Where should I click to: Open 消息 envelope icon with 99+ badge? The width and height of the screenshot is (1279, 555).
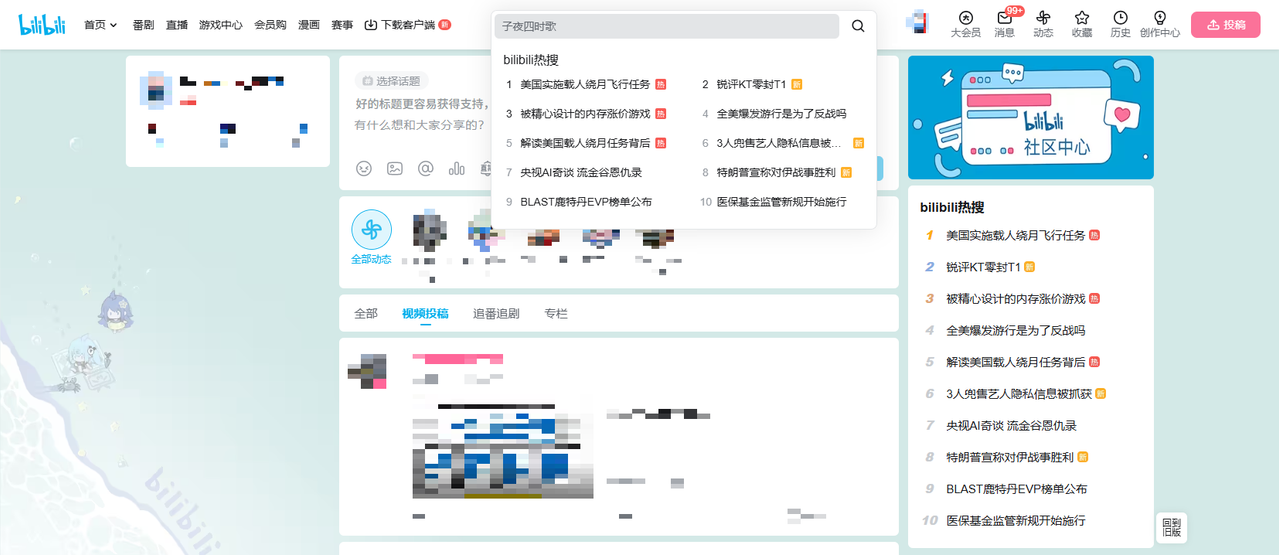coord(1005,24)
